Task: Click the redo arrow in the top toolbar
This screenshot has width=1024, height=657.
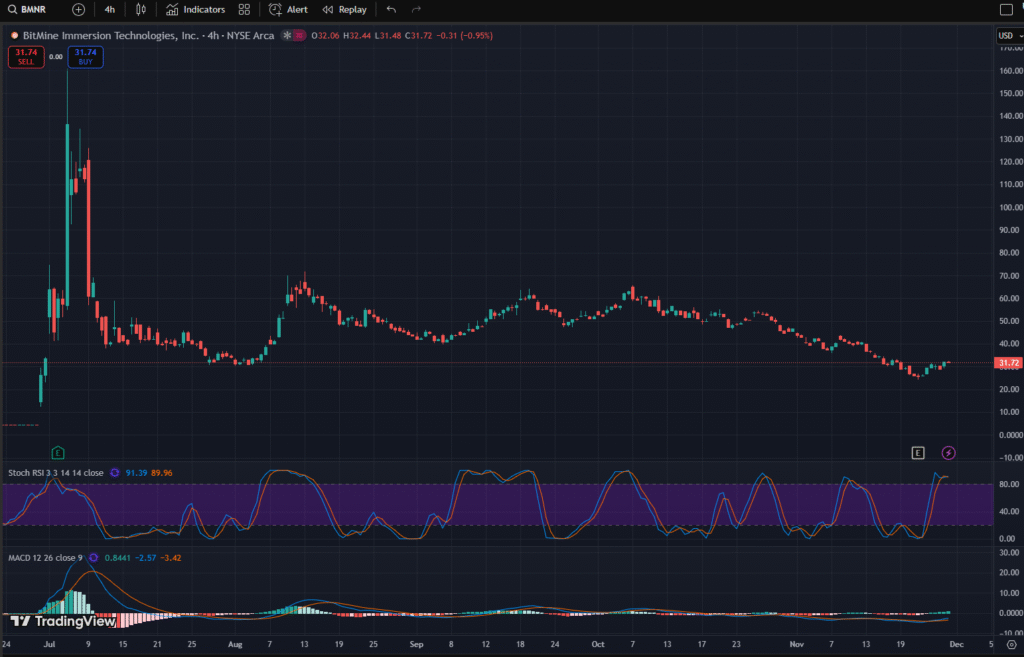Action: pos(414,9)
